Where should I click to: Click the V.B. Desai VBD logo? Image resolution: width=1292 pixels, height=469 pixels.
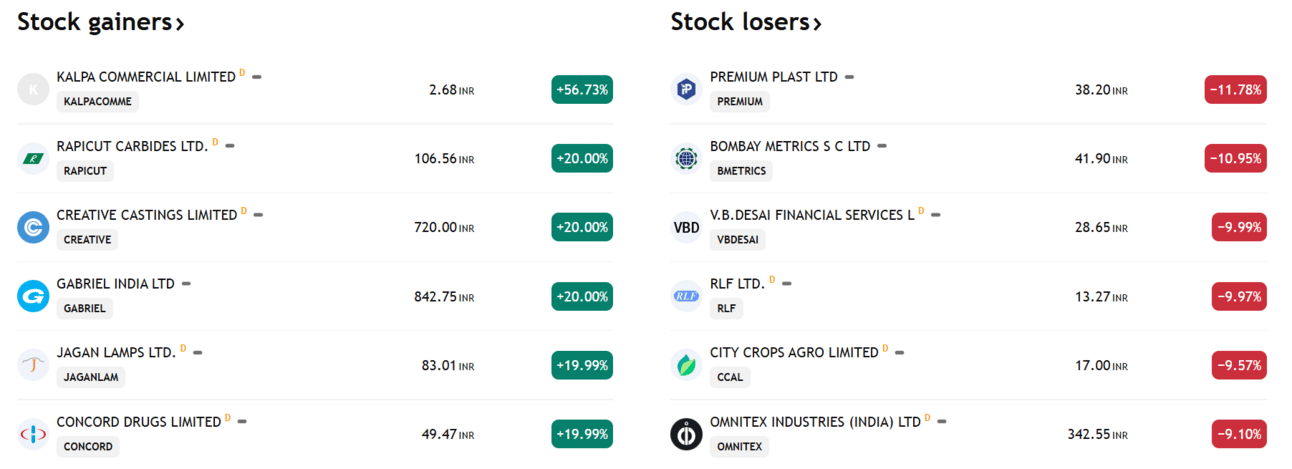tap(686, 227)
